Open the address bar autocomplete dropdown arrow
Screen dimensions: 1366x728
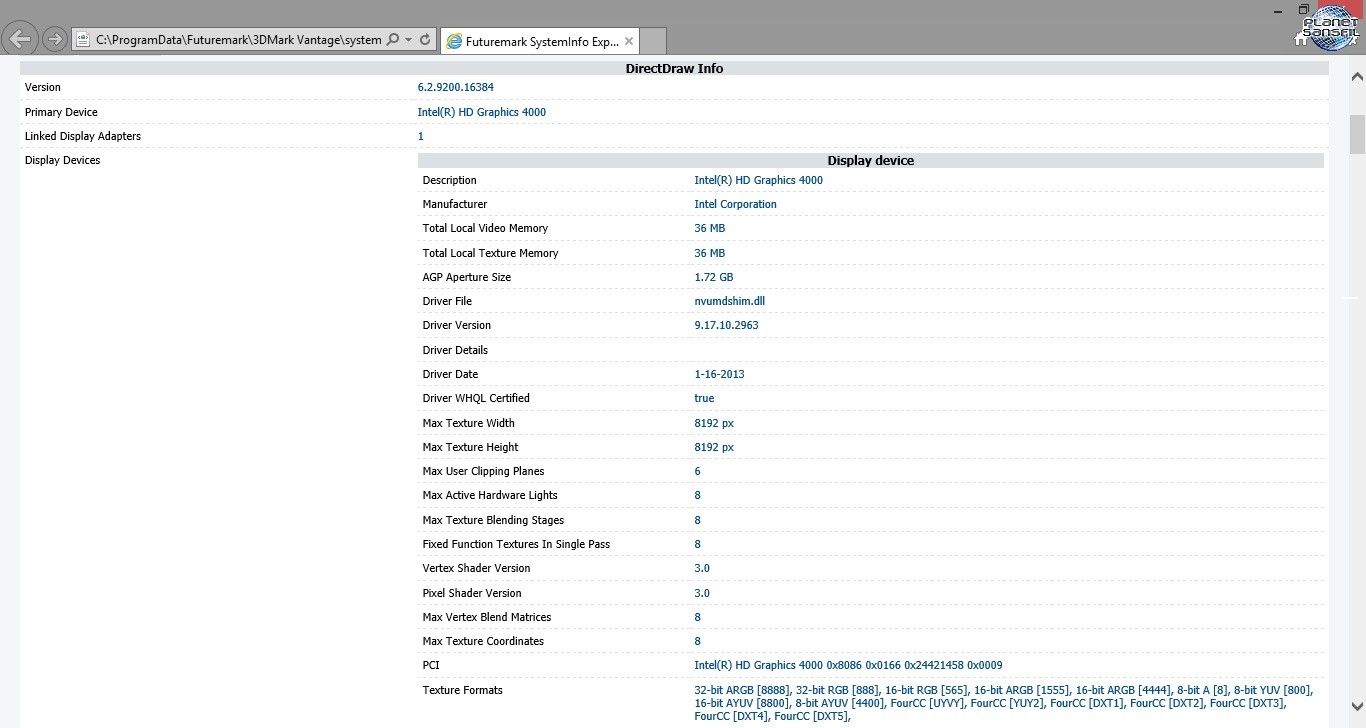click(409, 40)
